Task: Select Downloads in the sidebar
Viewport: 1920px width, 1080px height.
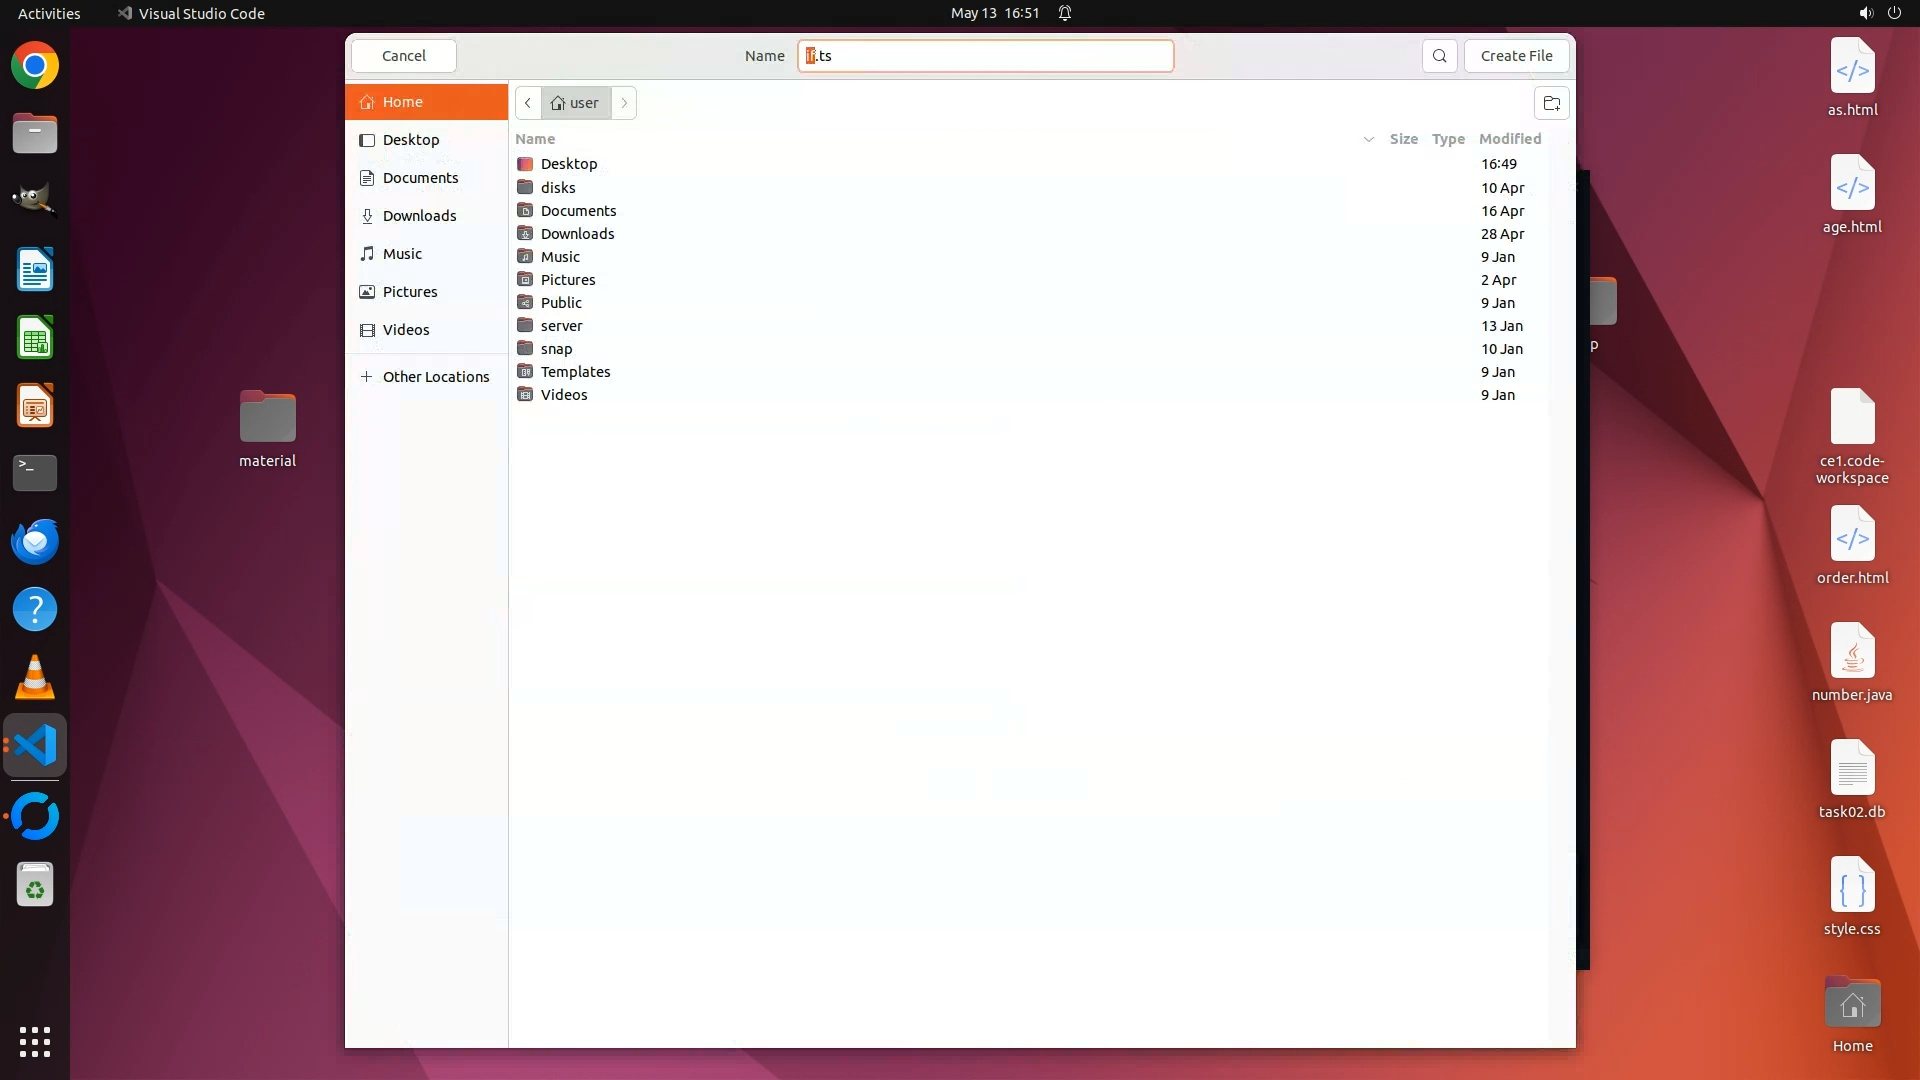Action: 419,216
